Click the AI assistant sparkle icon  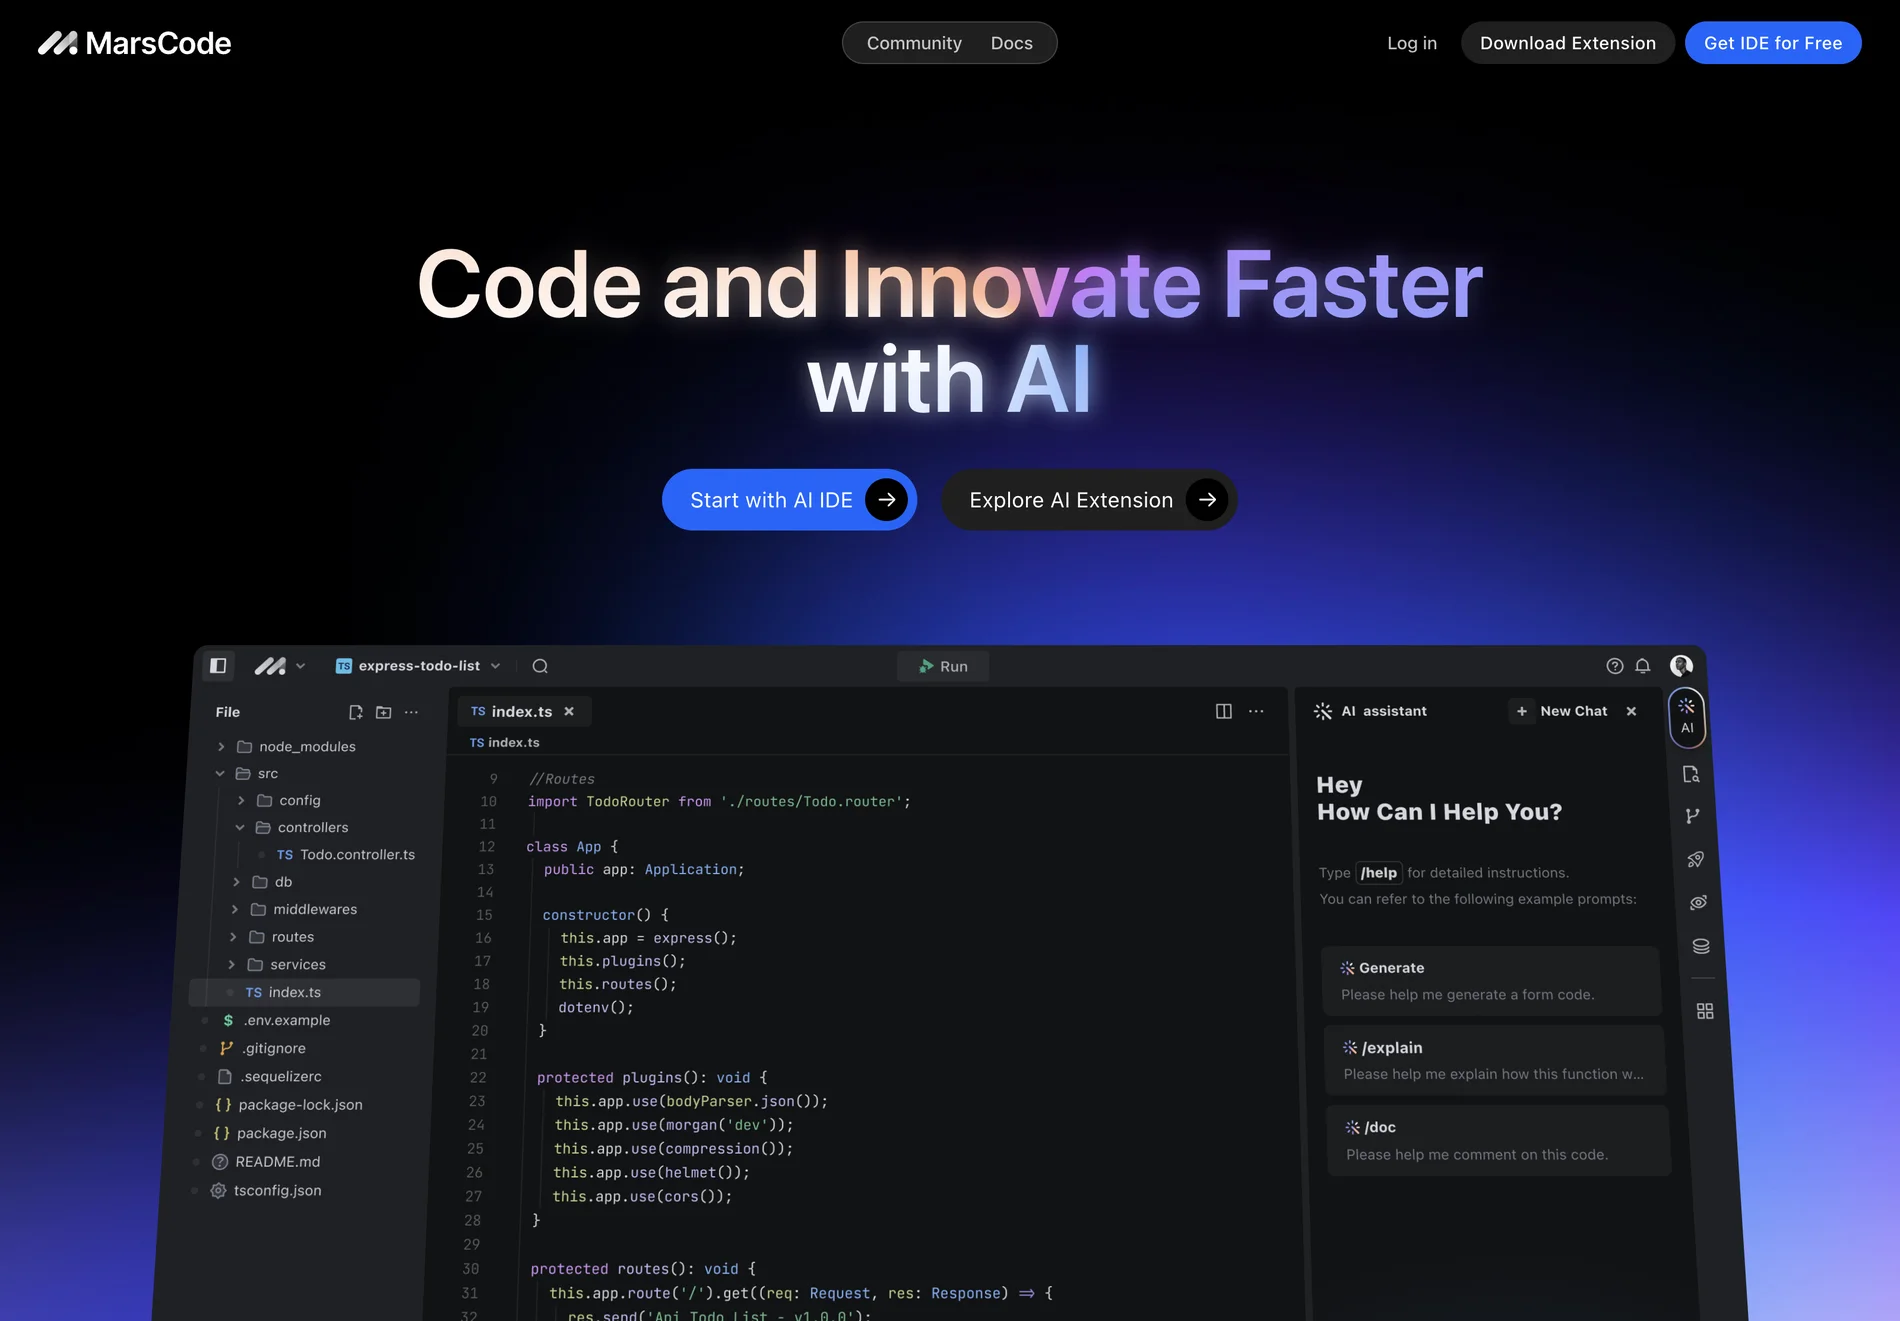(1322, 711)
